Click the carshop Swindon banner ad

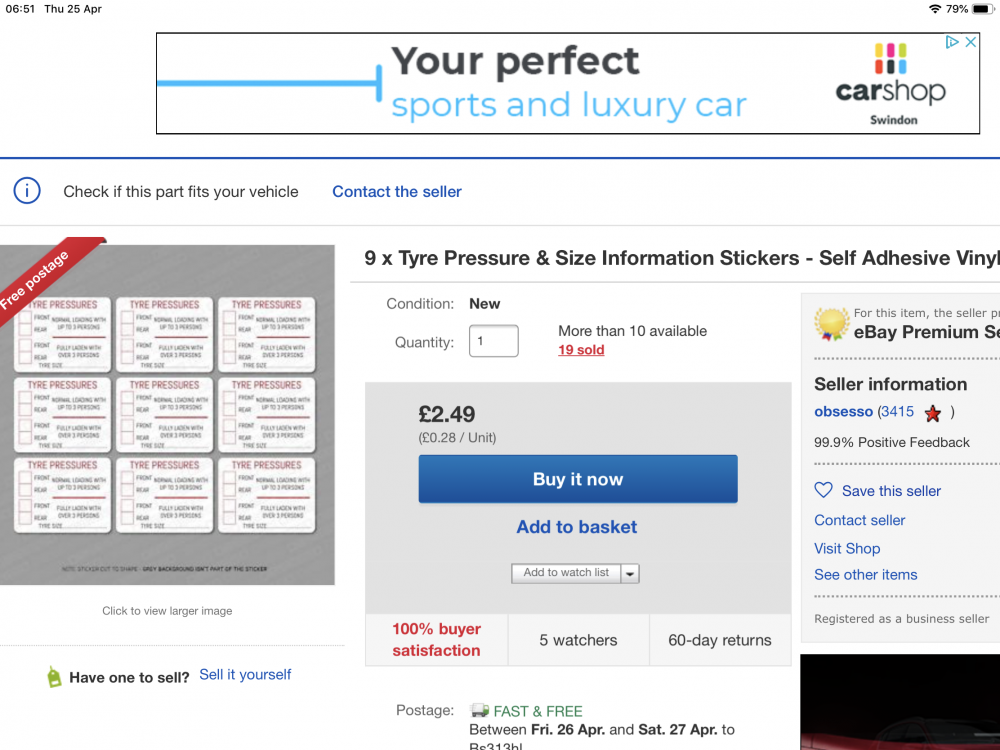[568, 84]
